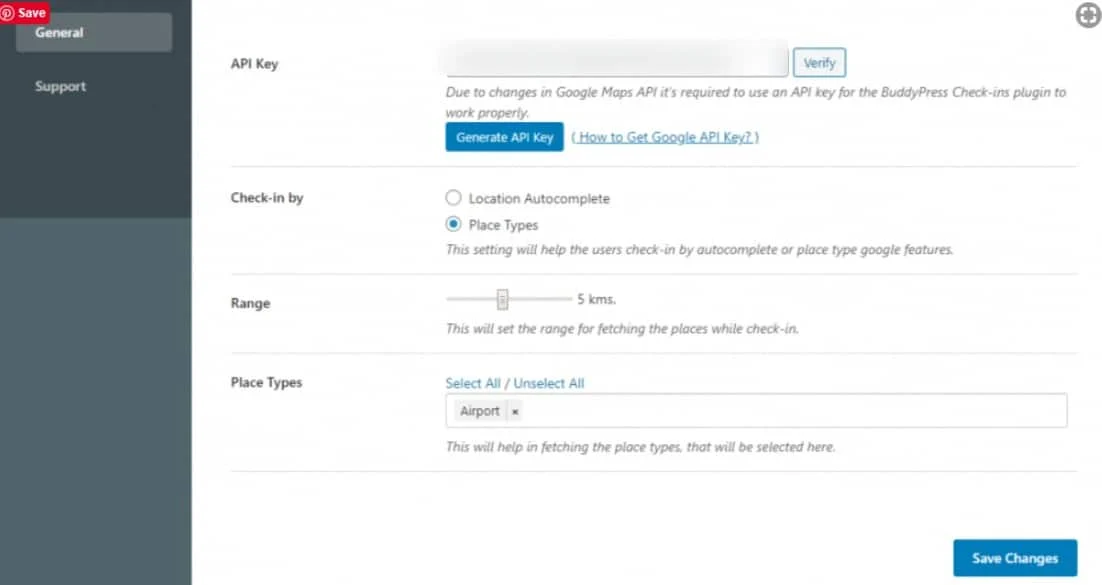The height and width of the screenshot is (585, 1102).
Task: Click the 'API Key' field label
Action: [254, 64]
